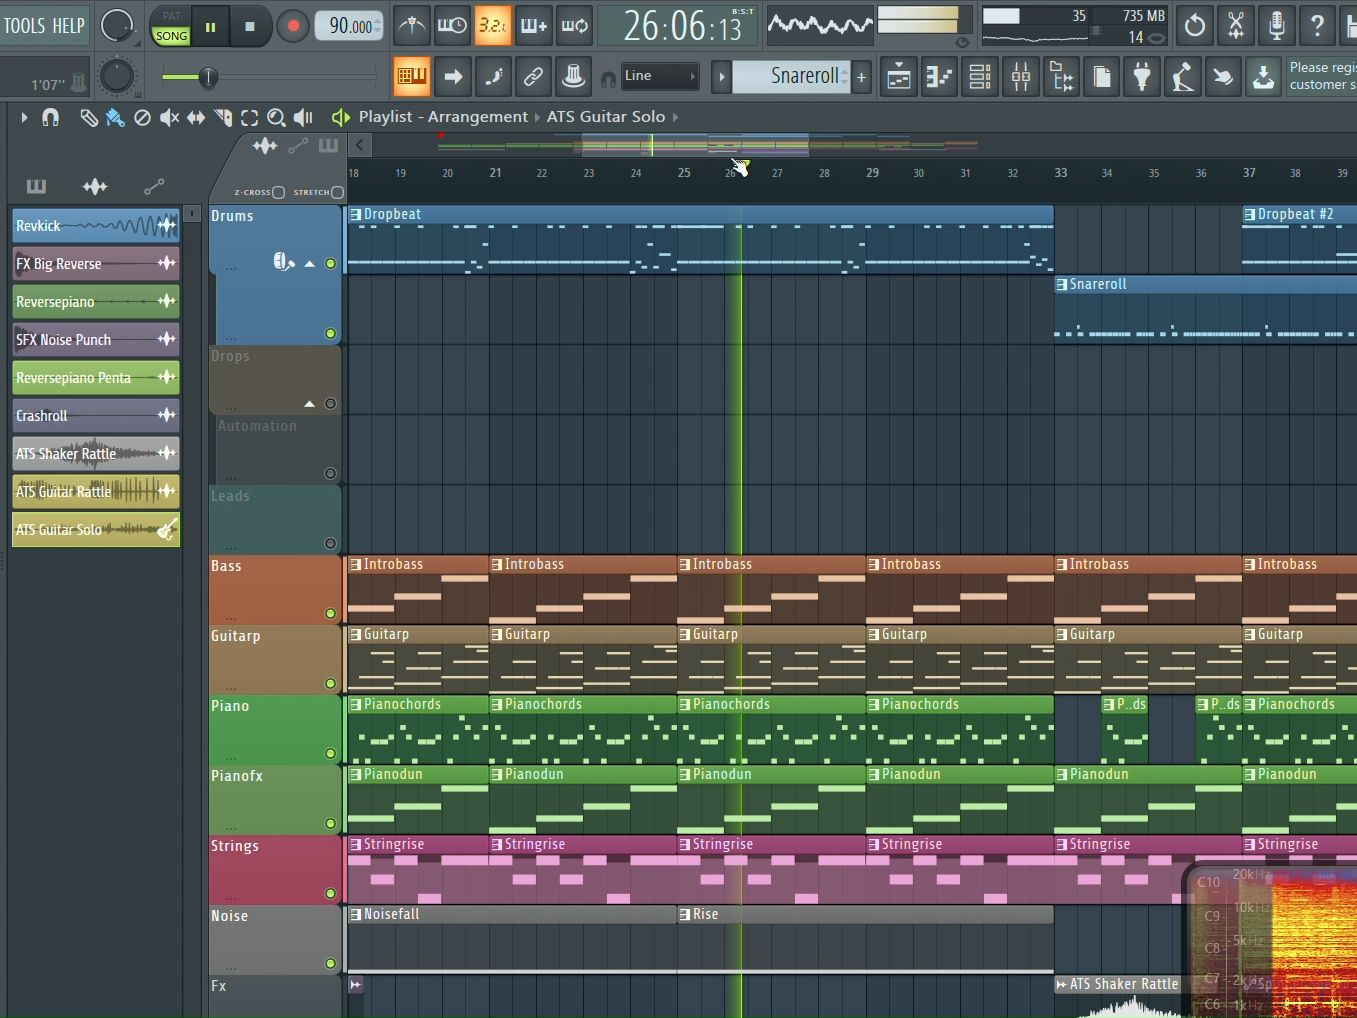Click the content library download icon

(1263, 77)
